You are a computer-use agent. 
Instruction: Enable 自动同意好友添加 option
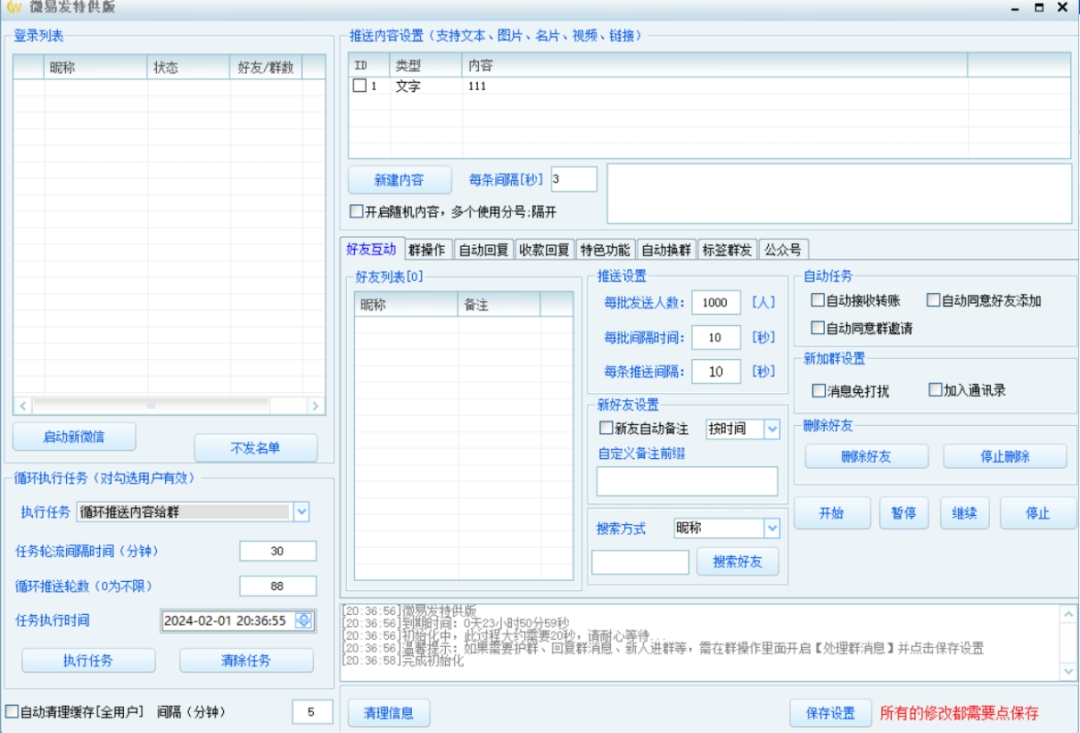click(x=931, y=300)
